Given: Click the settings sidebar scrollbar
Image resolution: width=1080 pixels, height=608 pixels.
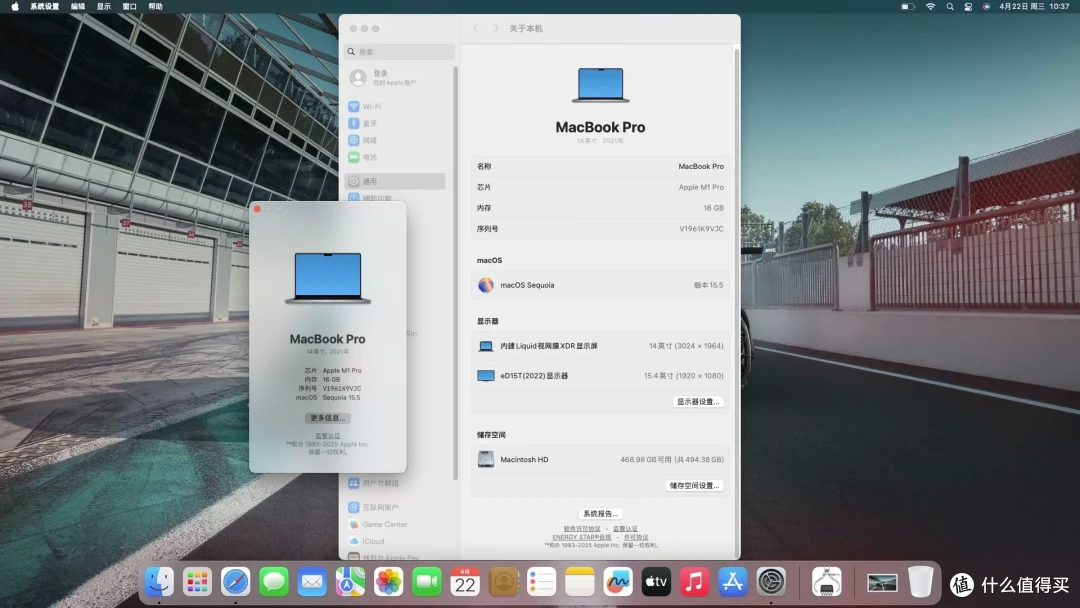Looking at the screenshot, I should 455,273.
